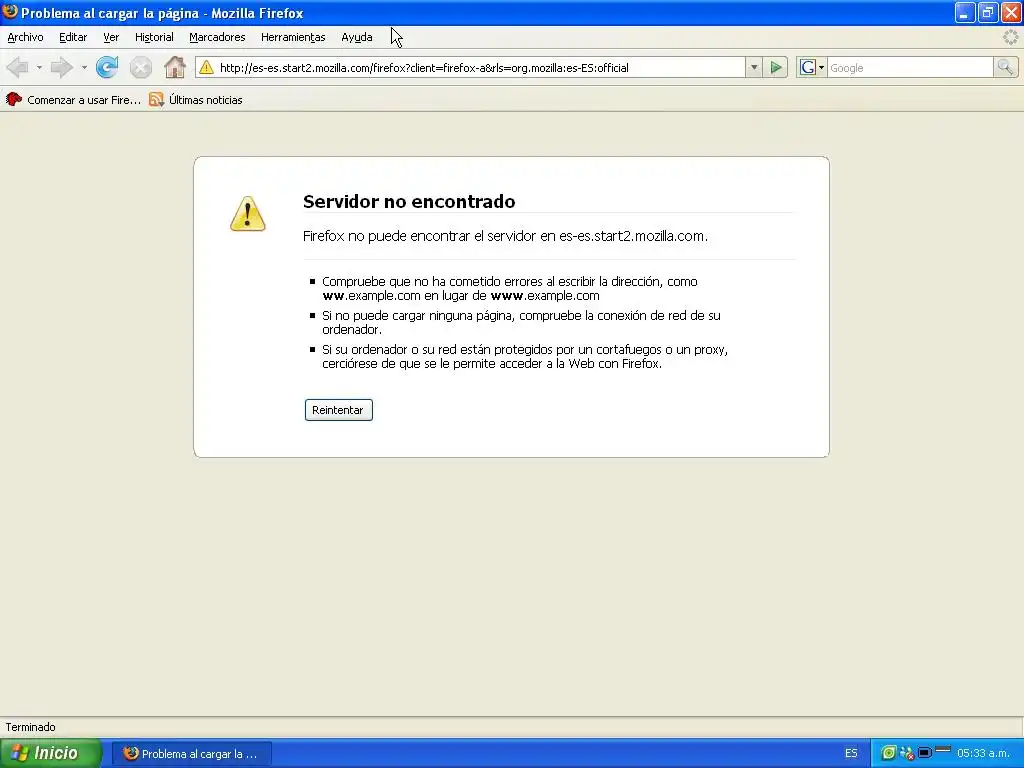1024x768 pixels.
Task: Click the network connection tray icon
Action: 906,753
